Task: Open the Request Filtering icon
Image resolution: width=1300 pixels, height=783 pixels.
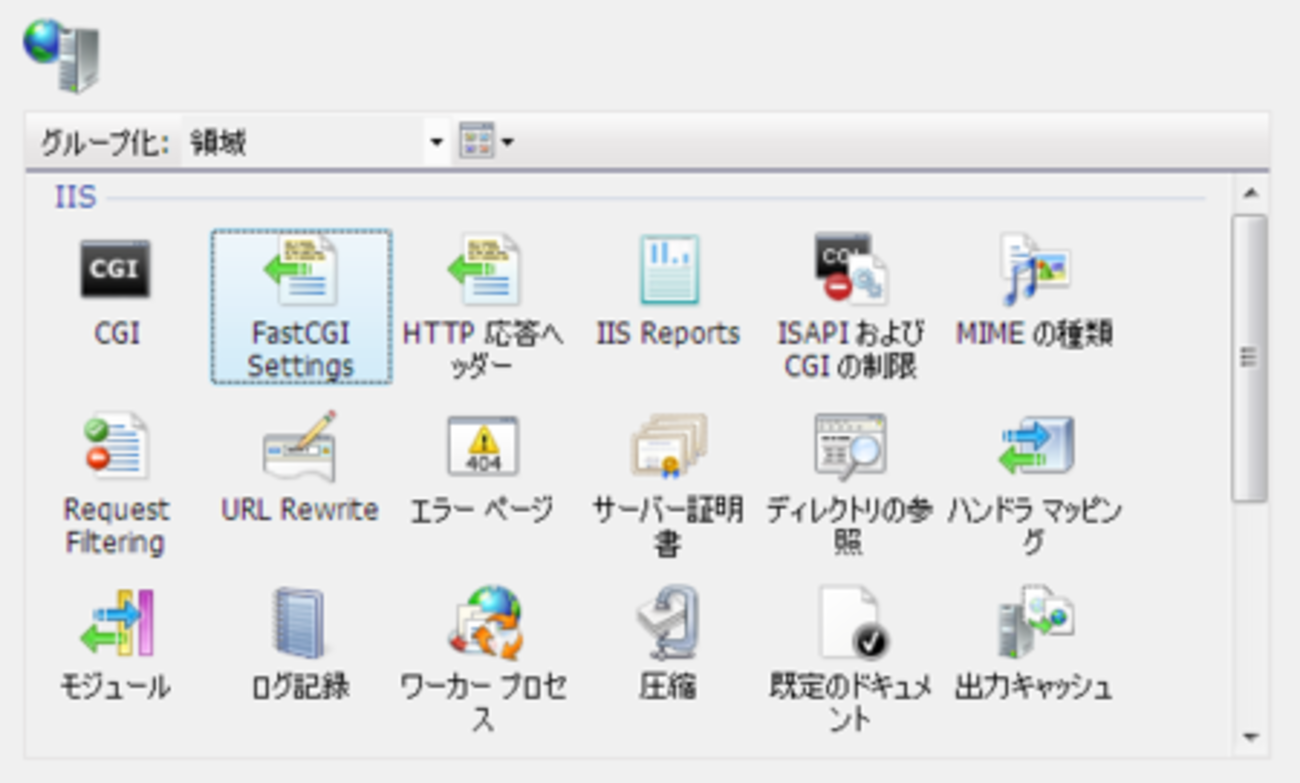Action: click(x=115, y=446)
